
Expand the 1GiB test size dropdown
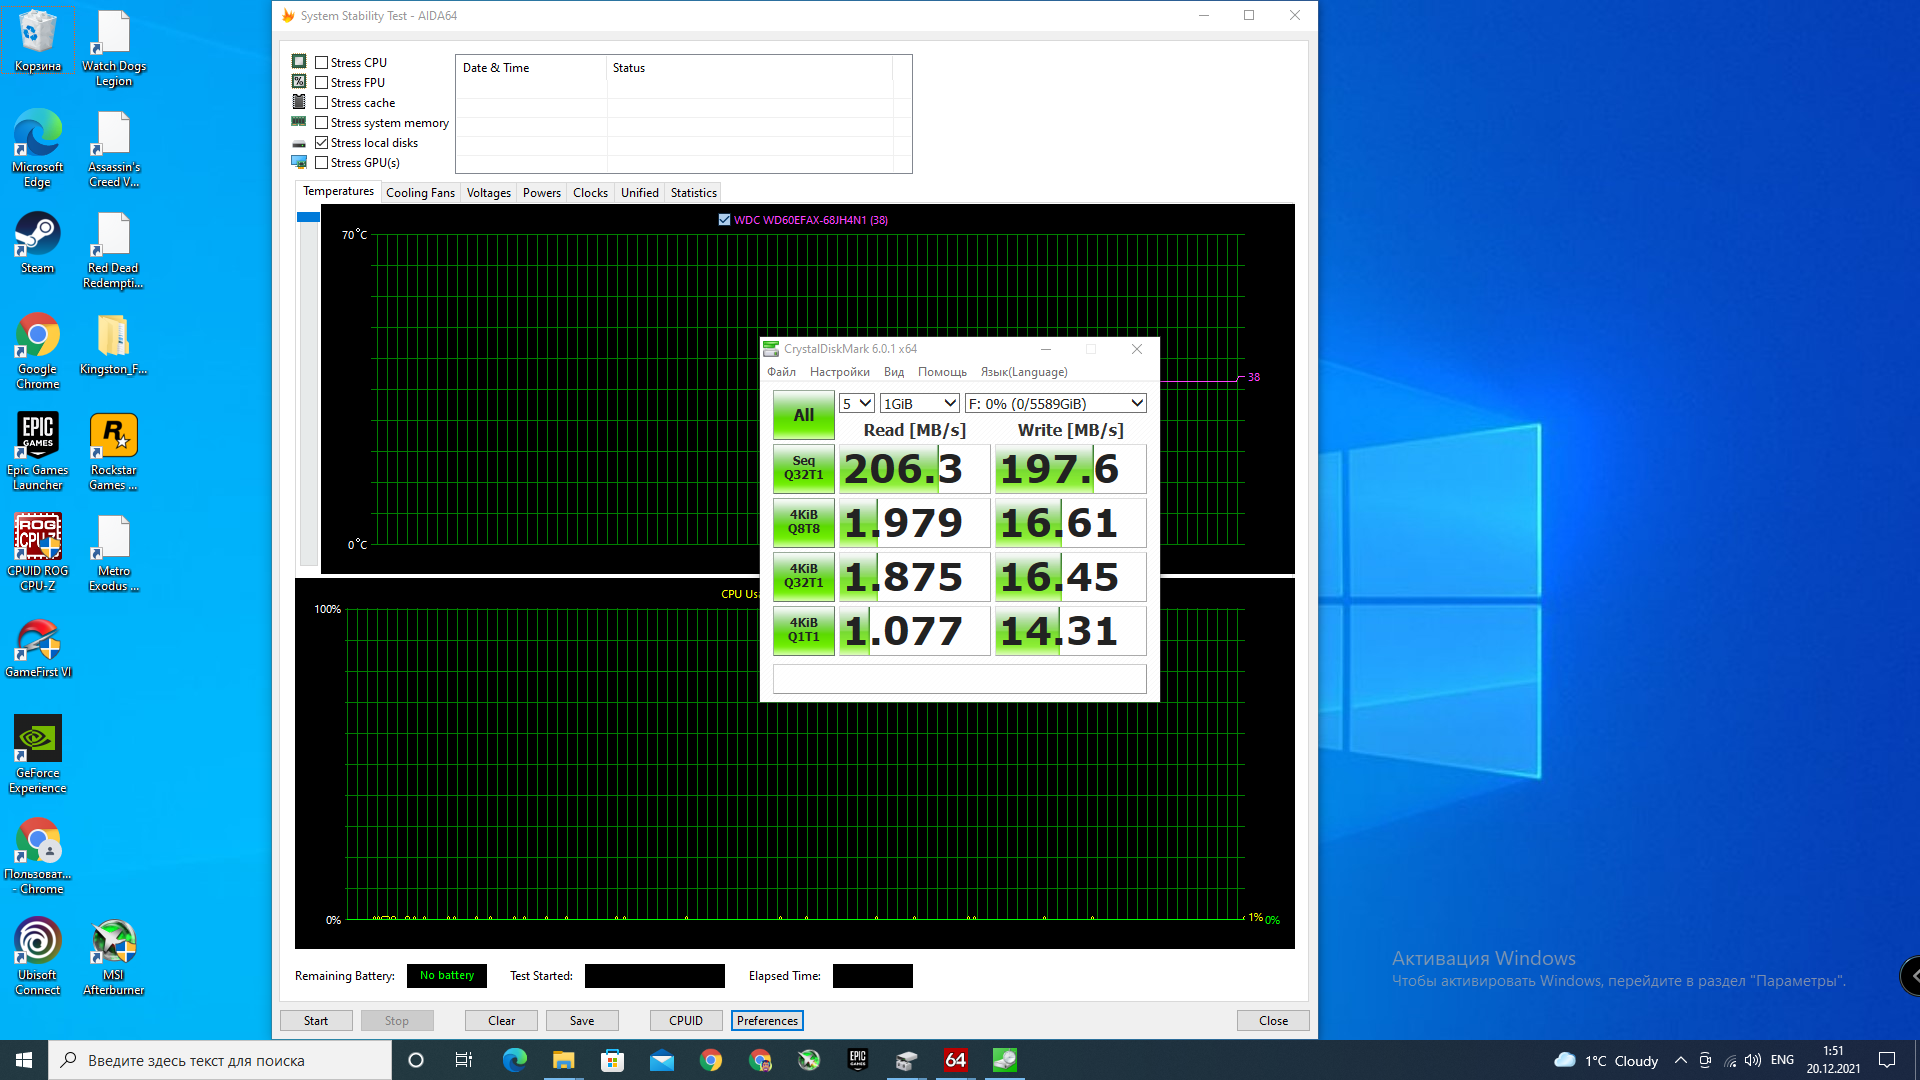pos(920,404)
